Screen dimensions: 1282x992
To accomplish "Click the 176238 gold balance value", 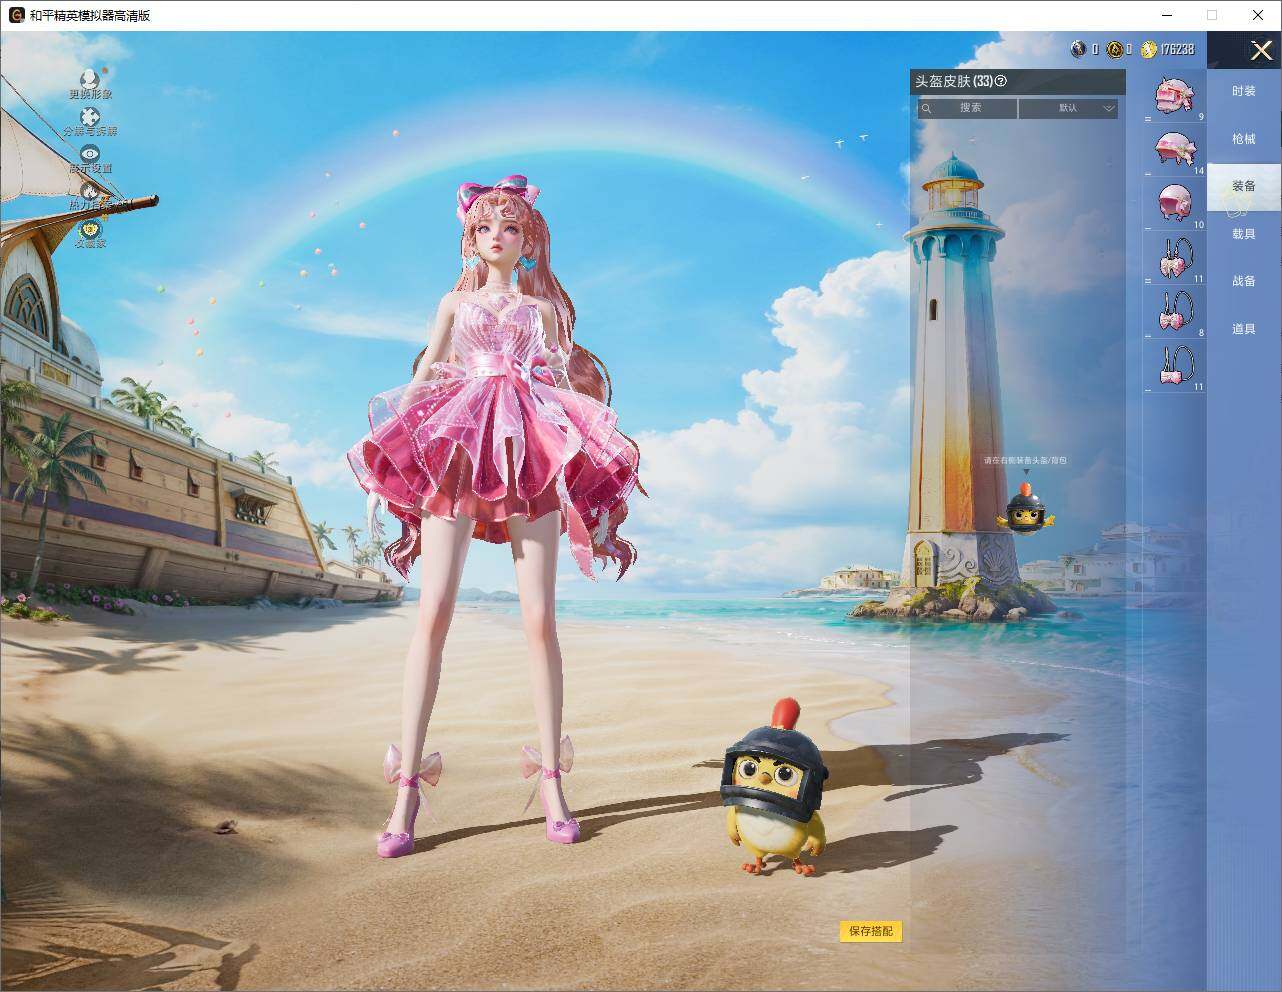I will point(1177,49).
